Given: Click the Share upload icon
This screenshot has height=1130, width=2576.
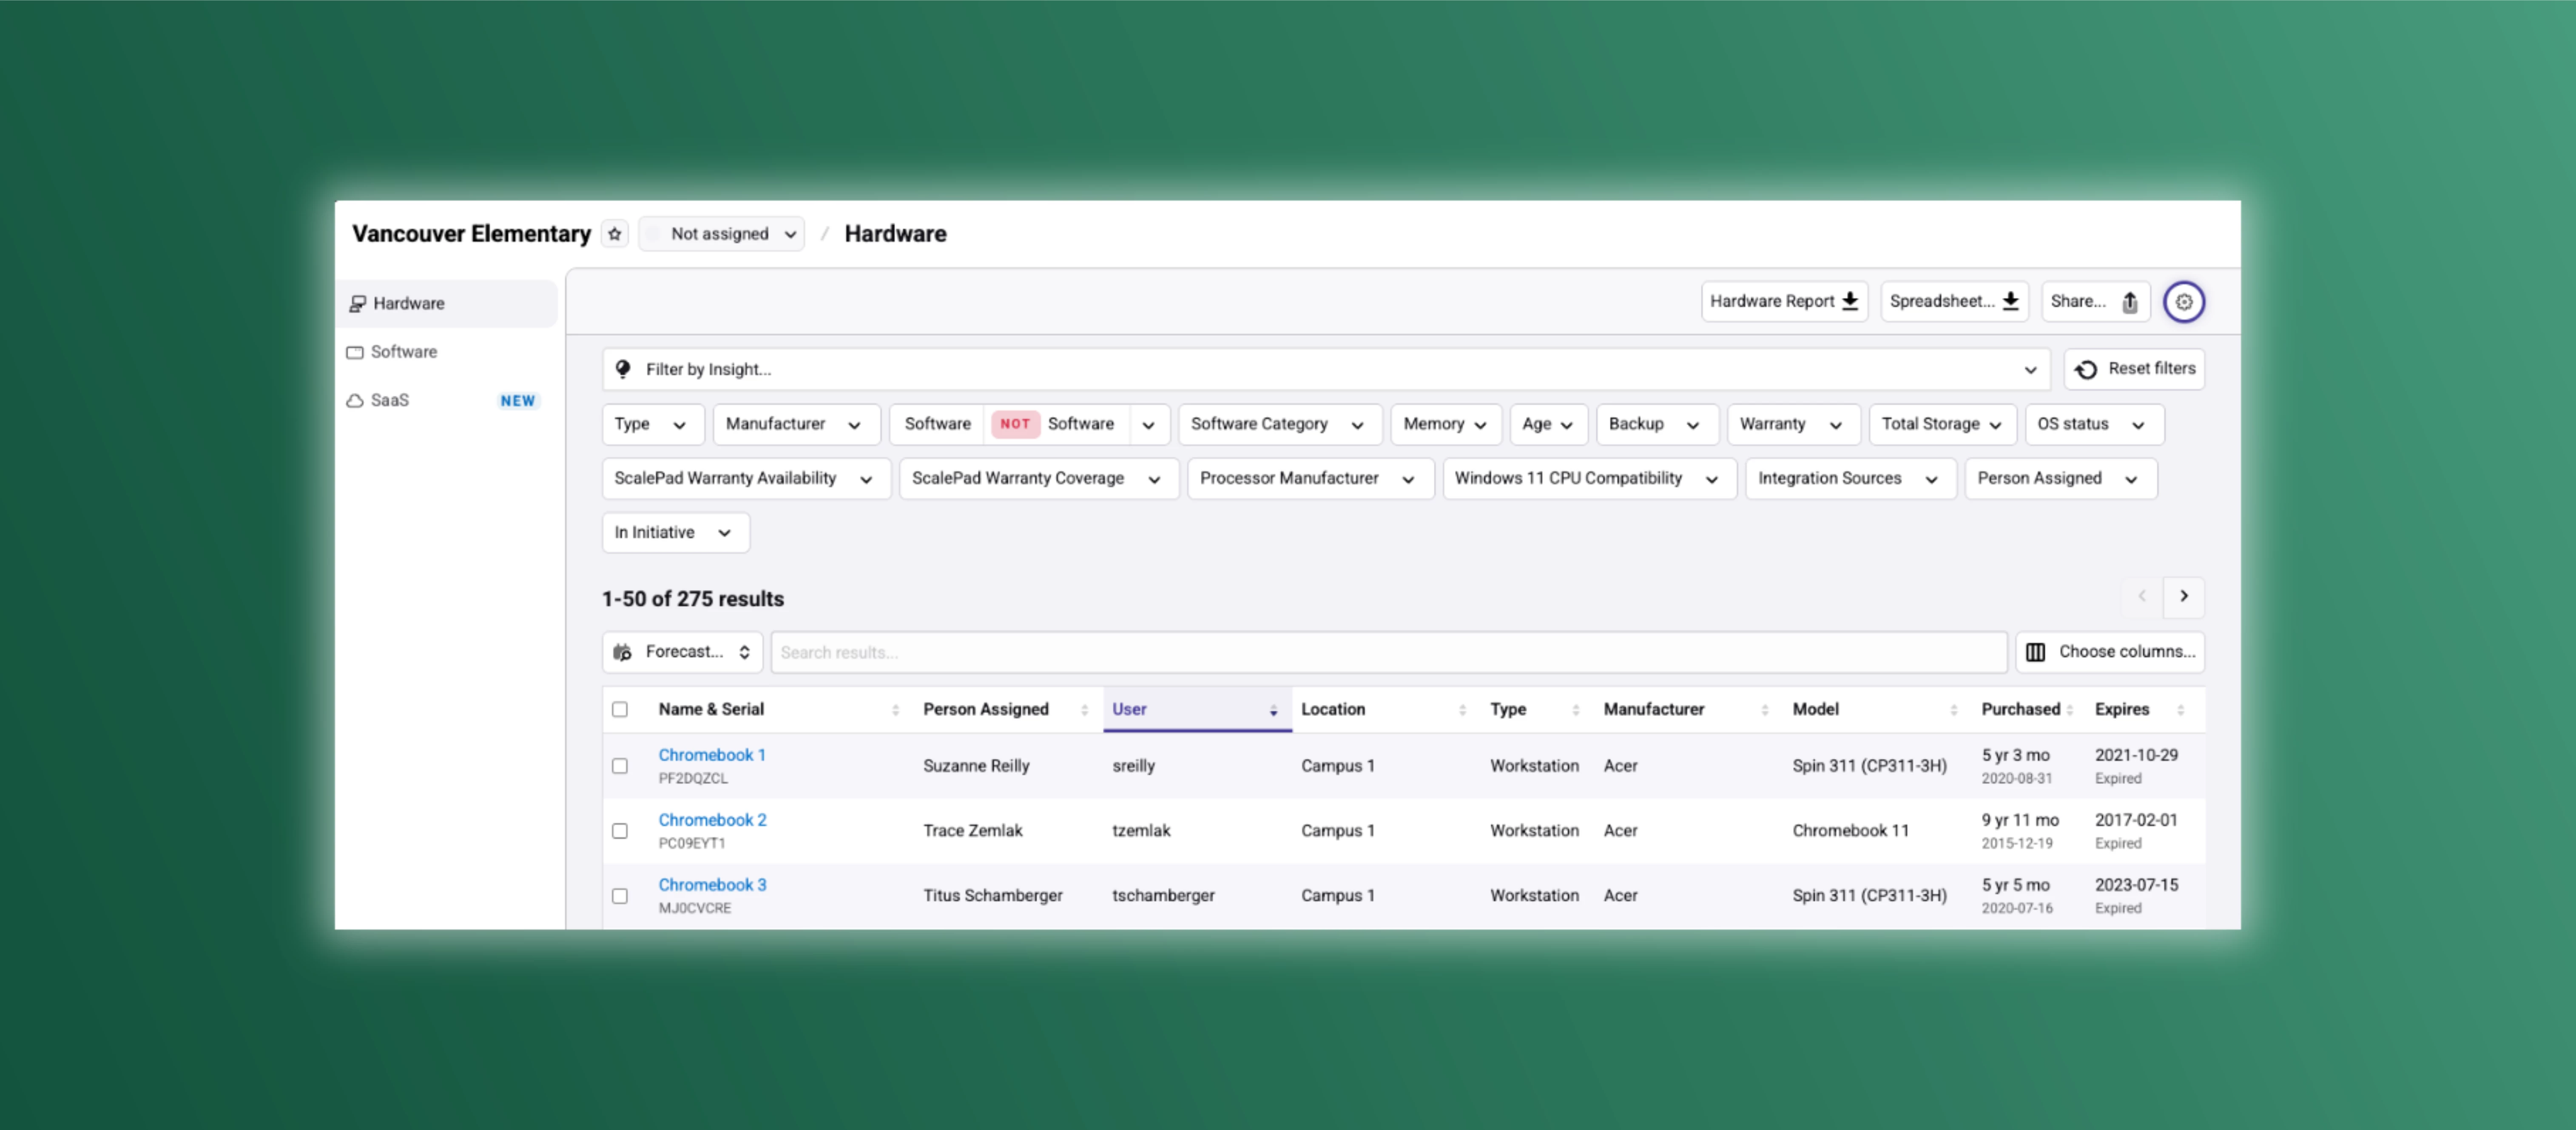Looking at the screenshot, I should [x=2129, y=302].
